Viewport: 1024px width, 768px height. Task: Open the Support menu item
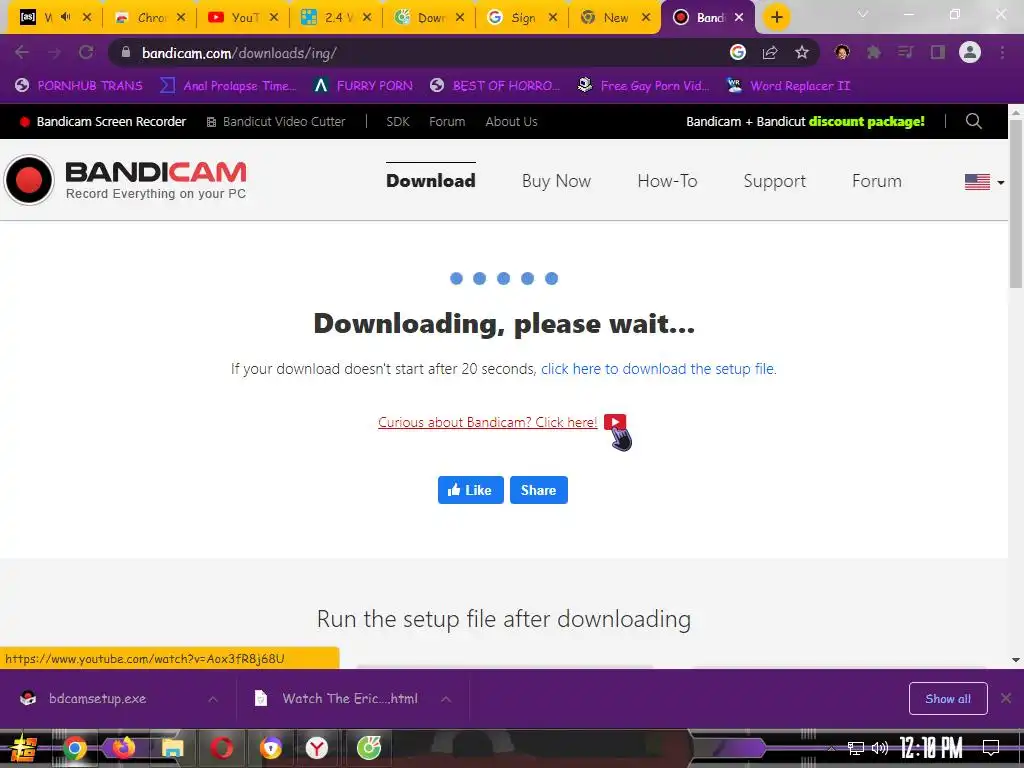[x=775, y=181]
